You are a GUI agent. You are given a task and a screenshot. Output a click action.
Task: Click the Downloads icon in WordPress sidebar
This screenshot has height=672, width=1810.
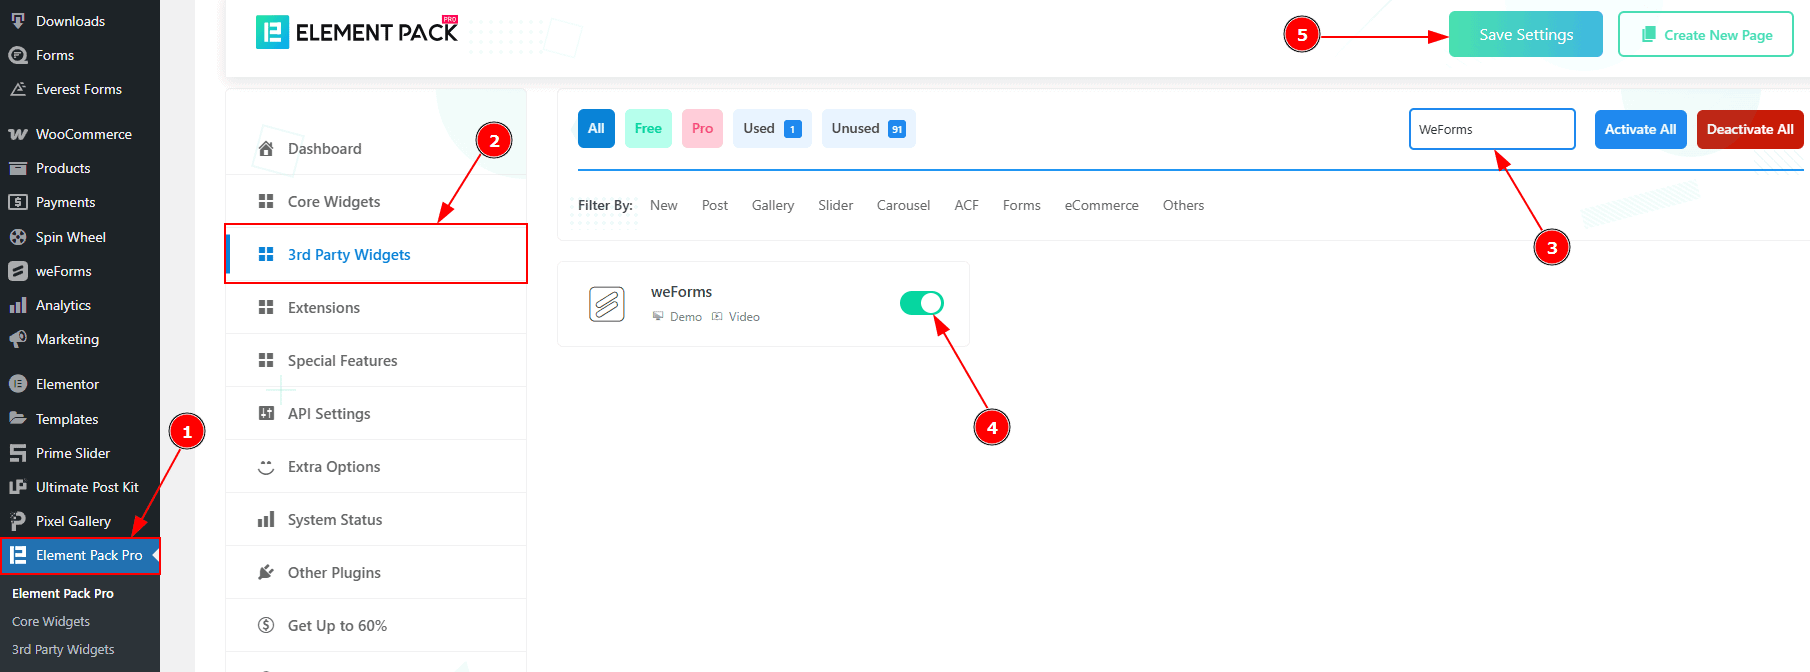[x=18, y=21]
